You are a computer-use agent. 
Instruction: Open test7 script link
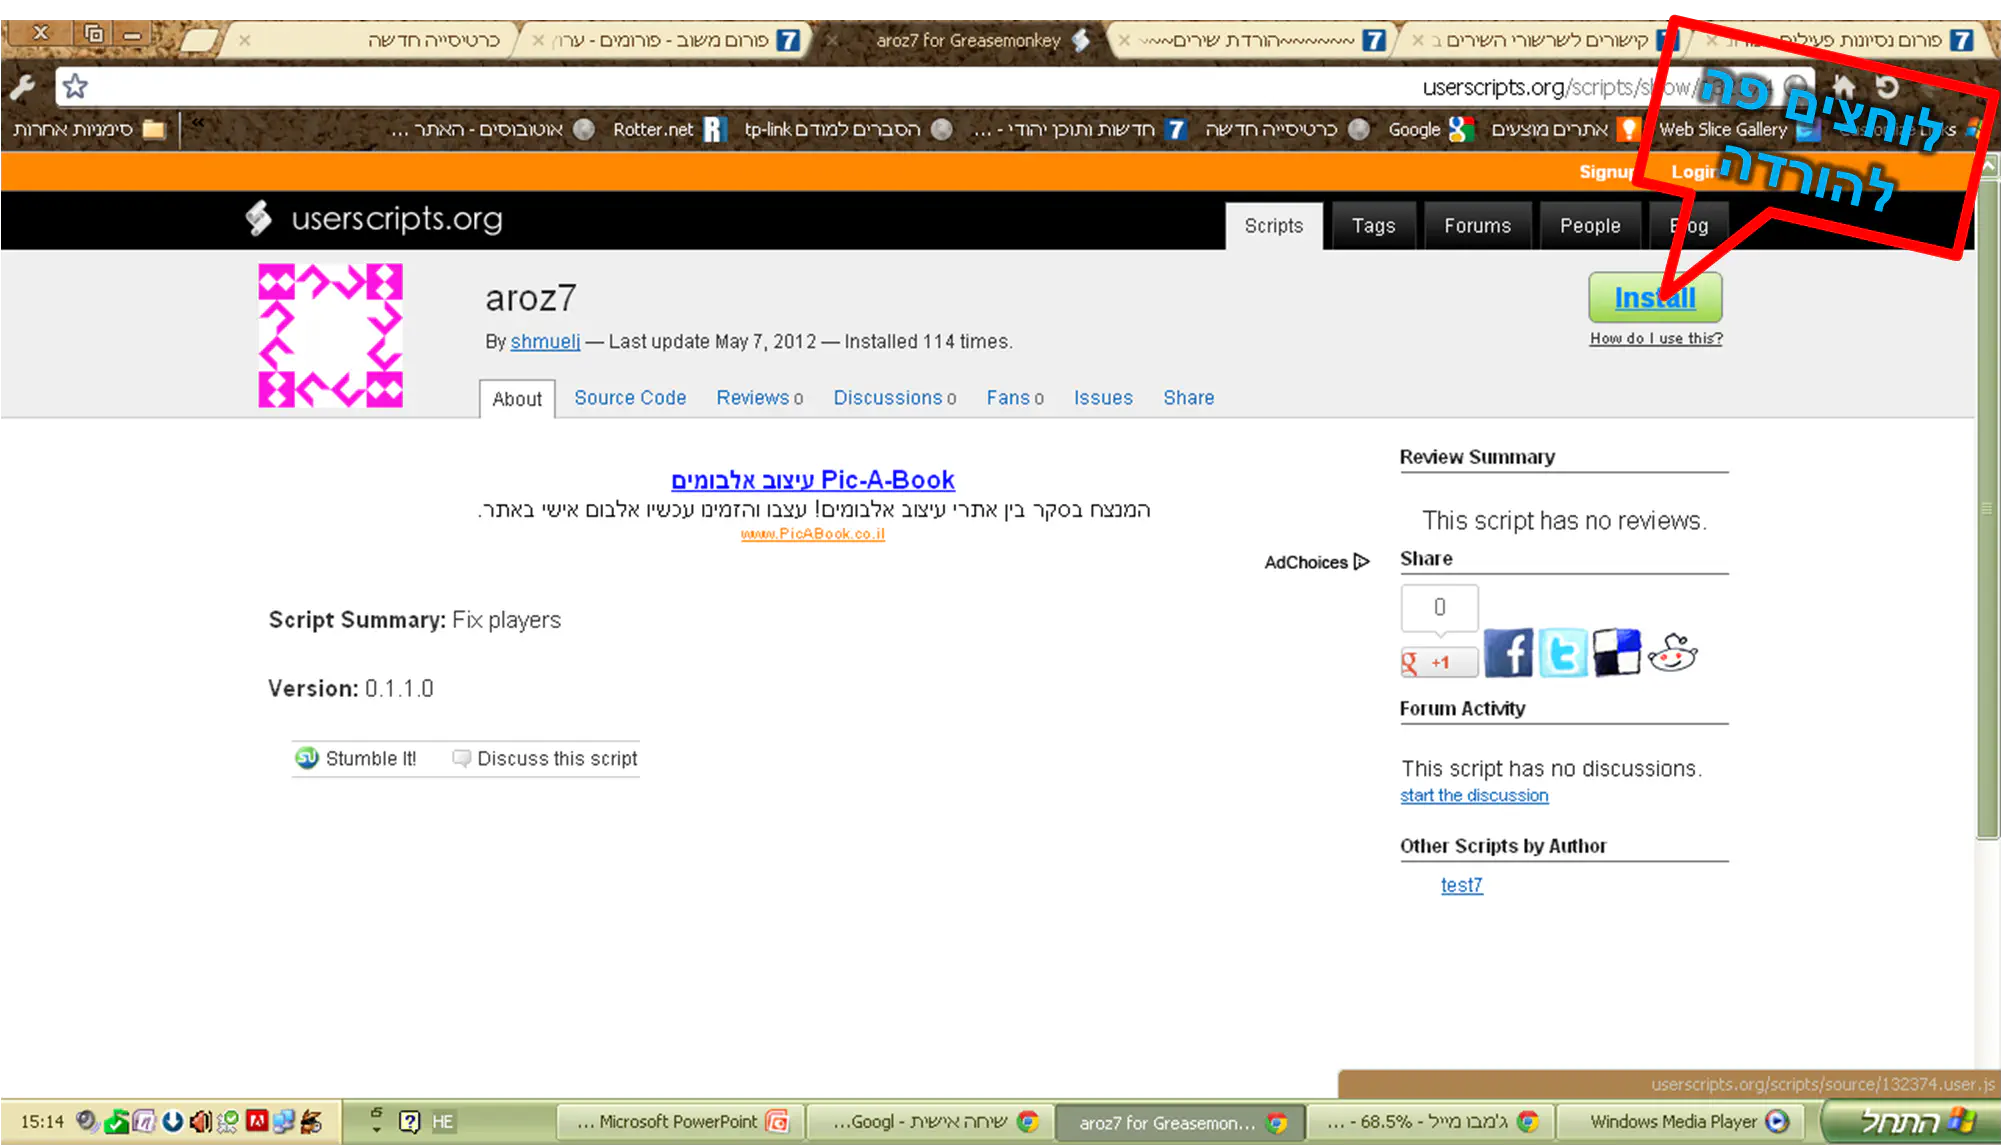click(x=1461, y=885)
